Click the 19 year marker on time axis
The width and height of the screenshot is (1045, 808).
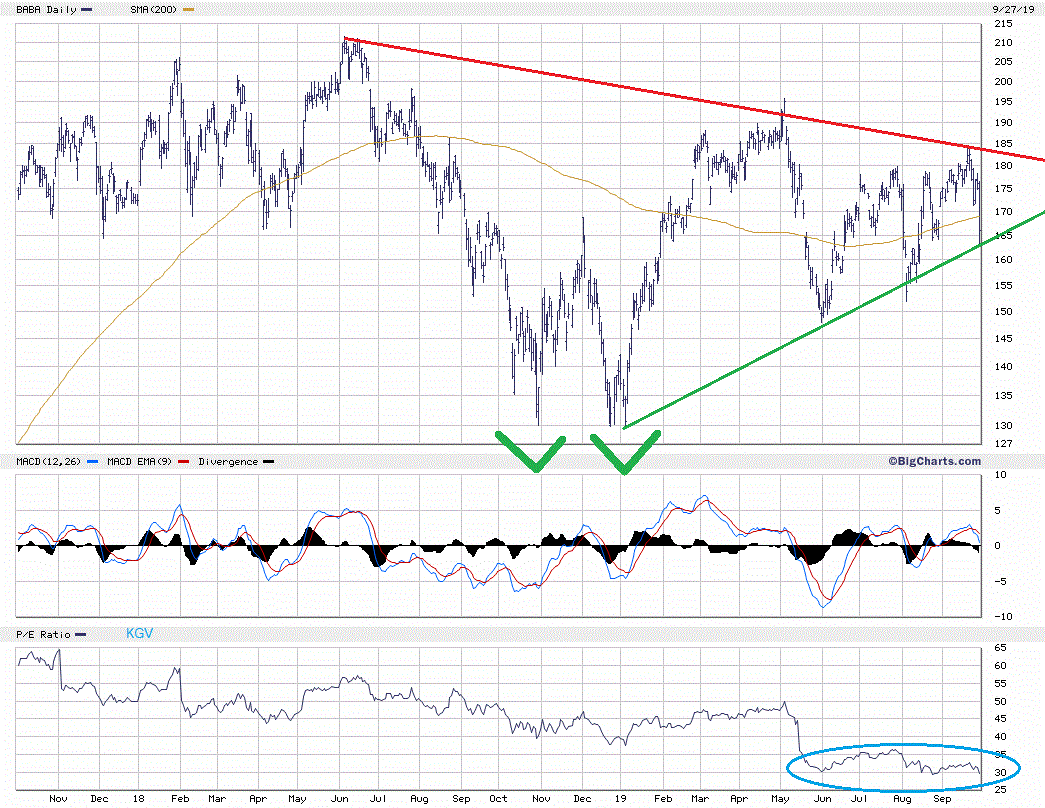coord(620,799)
